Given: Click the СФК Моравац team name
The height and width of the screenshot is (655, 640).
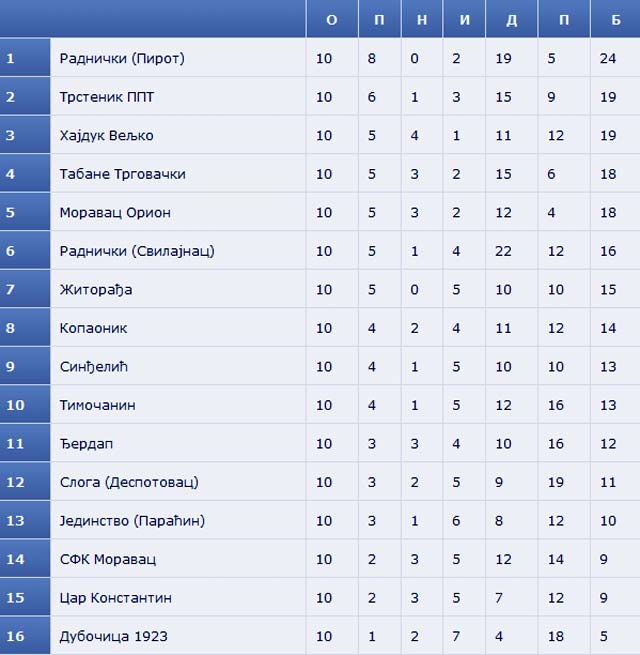Looking at the screenshot, I should coord(108,559).
